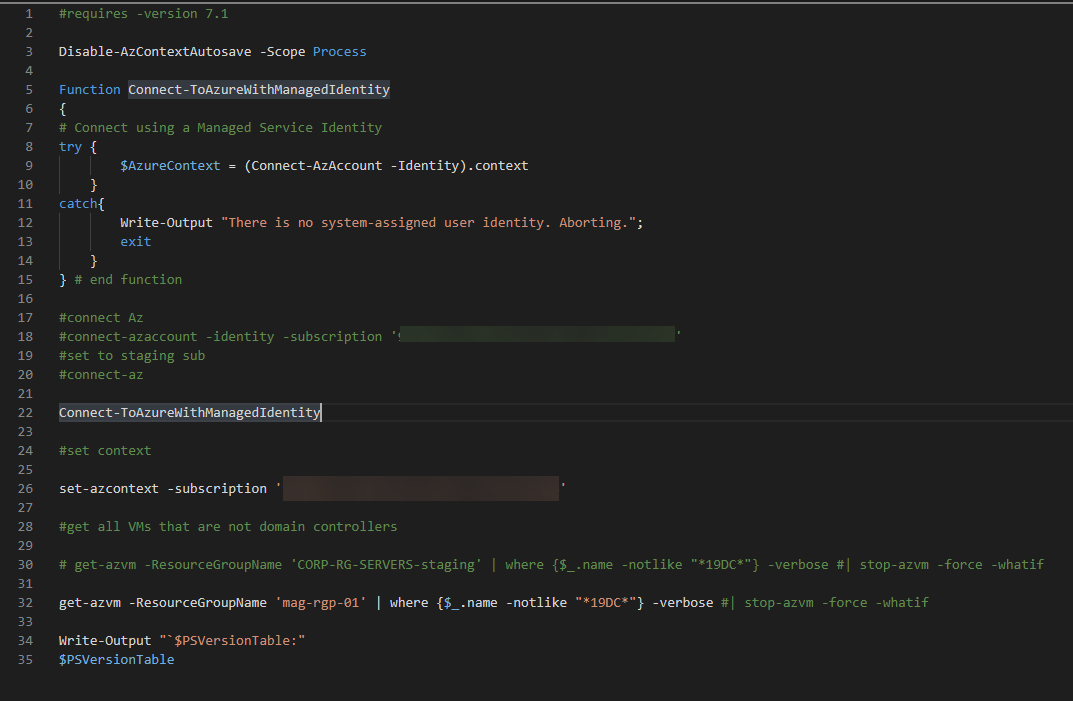The height and width of the screenshot is (701, 1073).
Task: Click 'stop-azvm -force -whatif' comment on line 32
Action: (x=836, y=603)
